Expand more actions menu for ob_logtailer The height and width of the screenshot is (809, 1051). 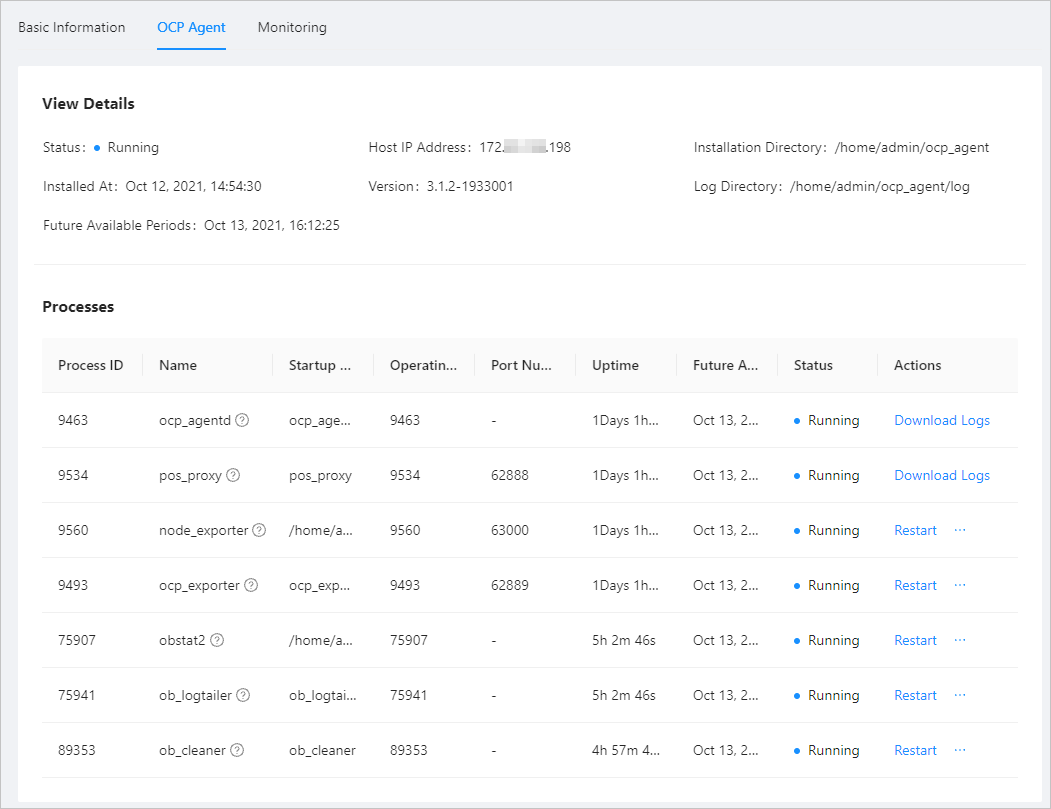tap(960, 695)
